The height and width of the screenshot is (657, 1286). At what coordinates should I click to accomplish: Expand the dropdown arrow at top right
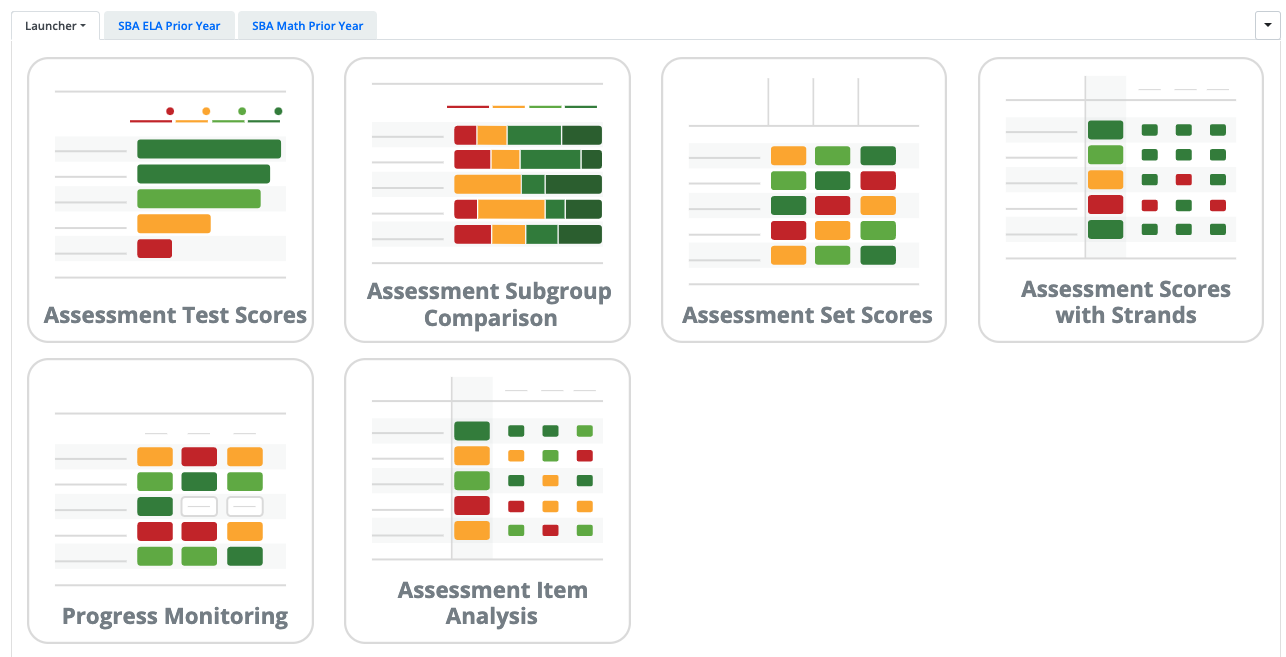point(1268,25)
